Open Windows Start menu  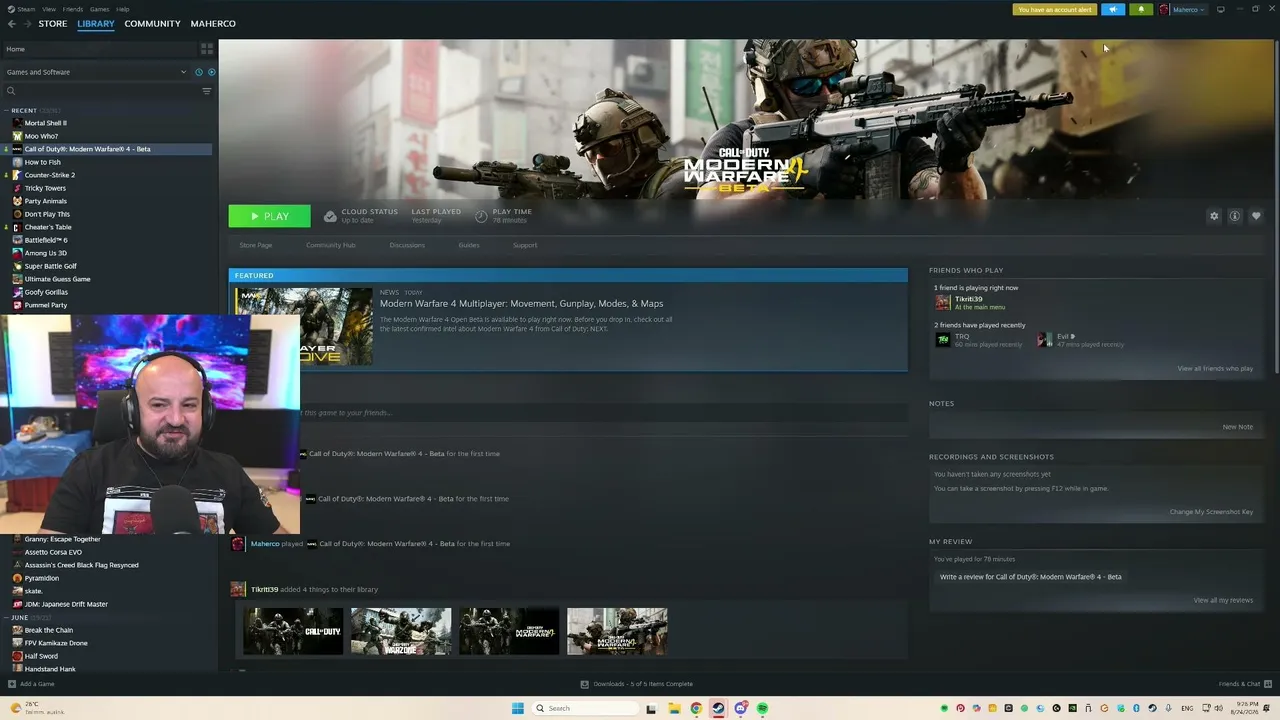coord(517,708)
